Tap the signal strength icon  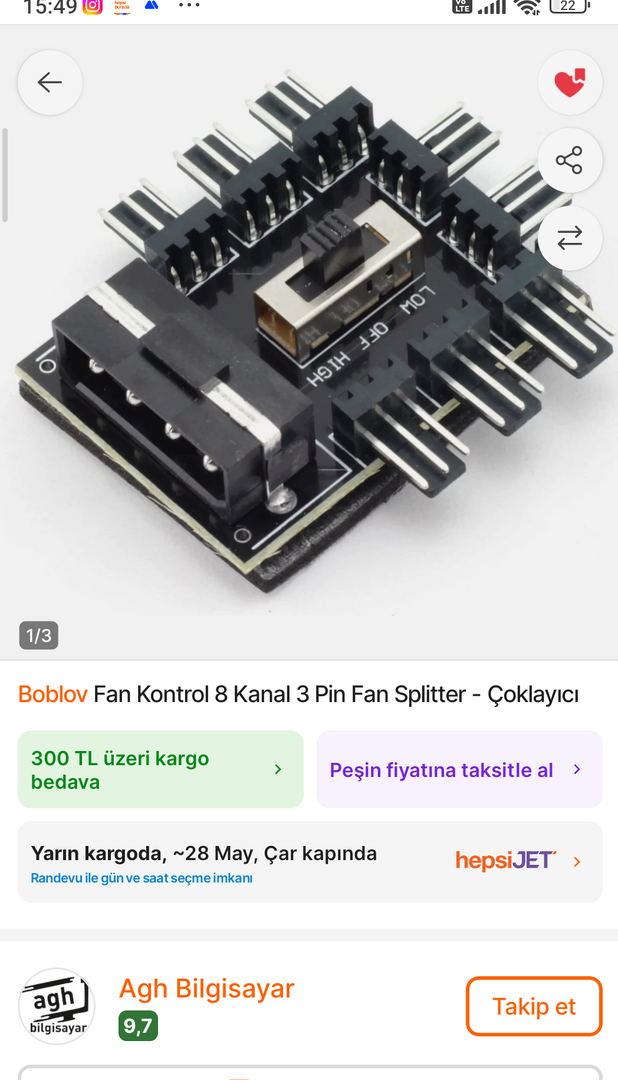pyautogui.click(x=491, y=7)
